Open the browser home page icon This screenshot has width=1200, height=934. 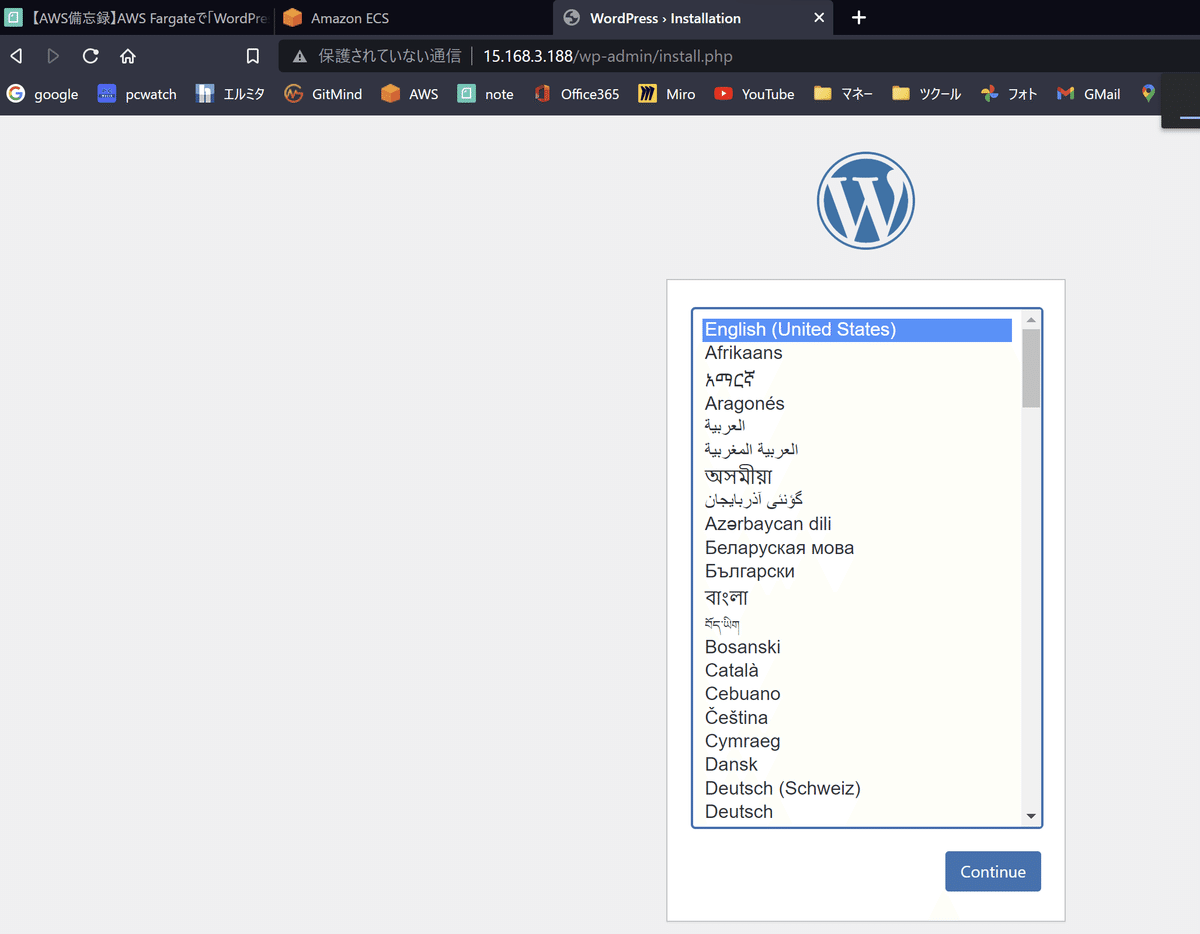coord(127,56)
